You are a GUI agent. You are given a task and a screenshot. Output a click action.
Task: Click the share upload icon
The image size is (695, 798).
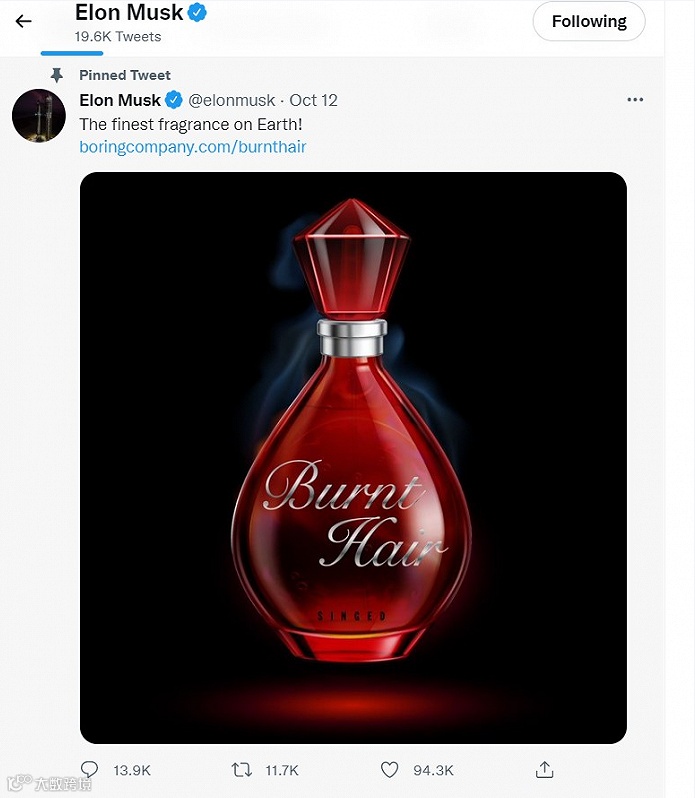coord(545,769)
